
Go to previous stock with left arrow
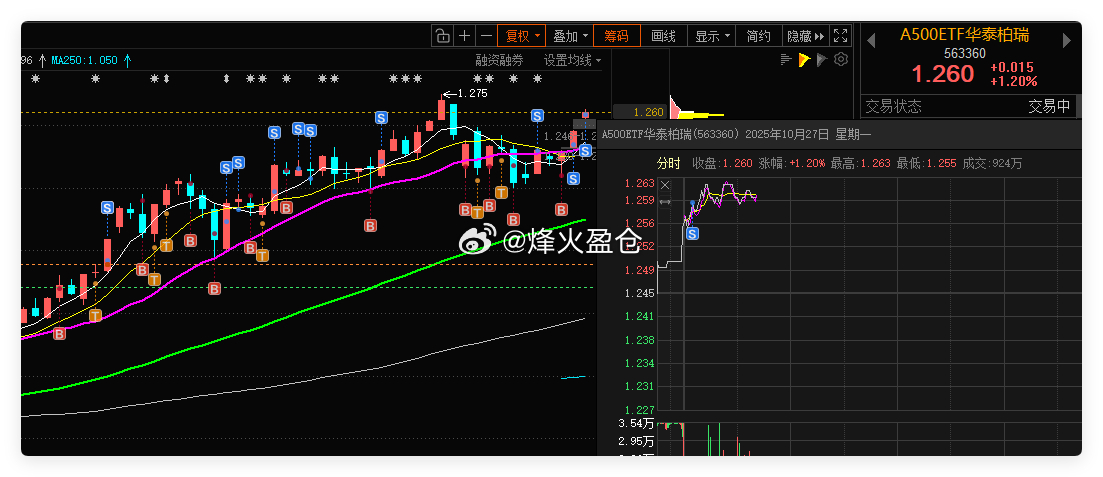[x=871, y=41]
